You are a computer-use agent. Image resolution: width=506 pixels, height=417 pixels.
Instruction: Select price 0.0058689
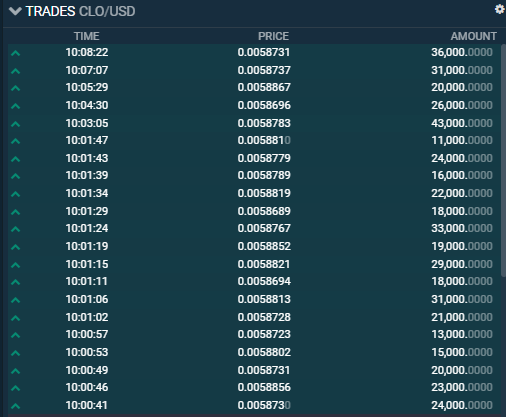[264, 211]
